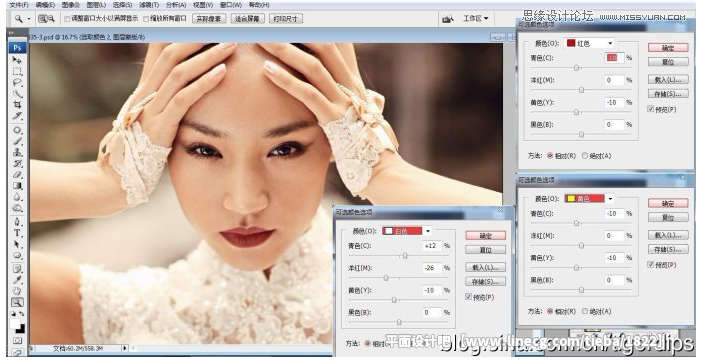The width and height of the screenshot is (703, 360).
Task: Select the Zoom tool in the toolbox
Action: 17,302
